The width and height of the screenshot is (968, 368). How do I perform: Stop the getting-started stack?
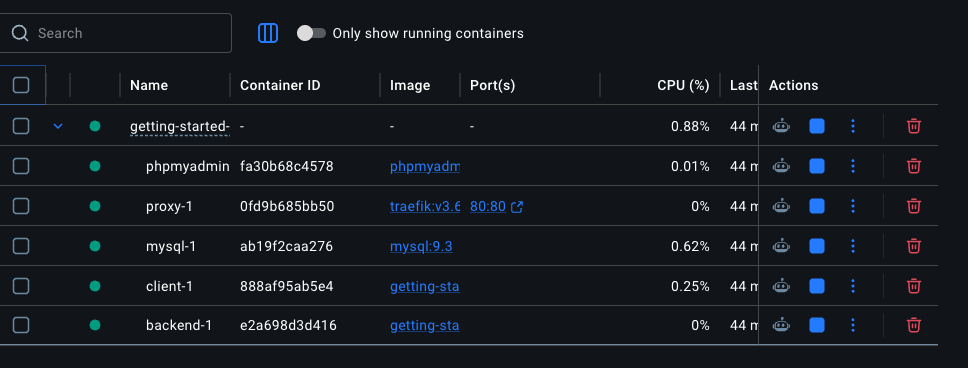pyautogui.click(x=817, y=126)
